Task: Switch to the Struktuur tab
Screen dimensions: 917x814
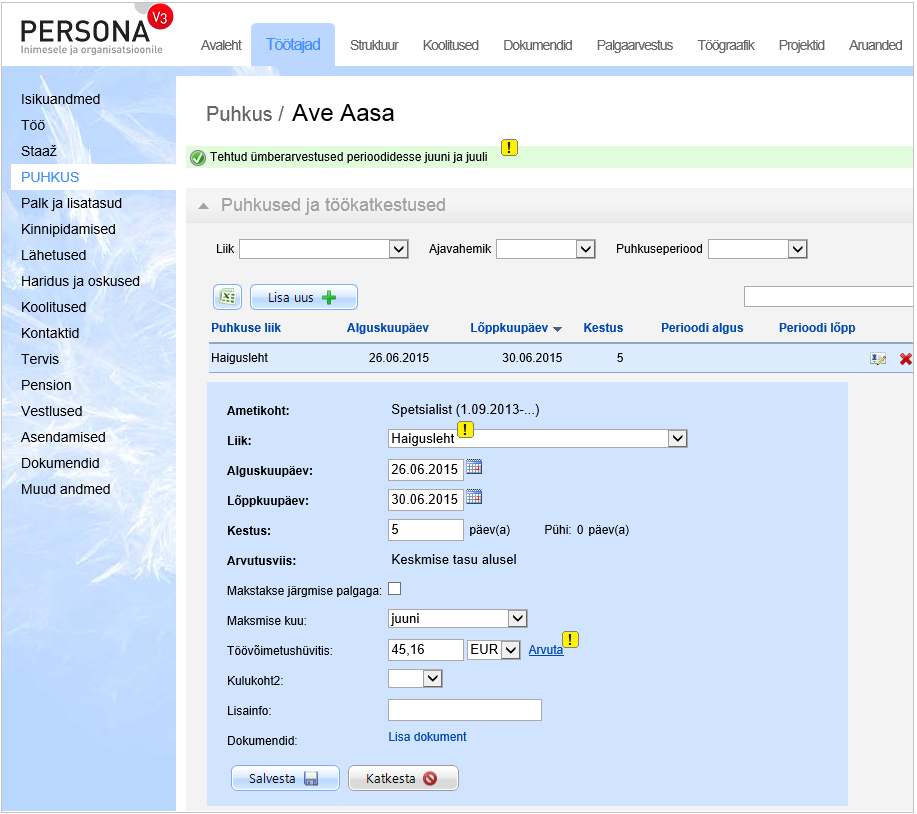Action: (374, 45)
